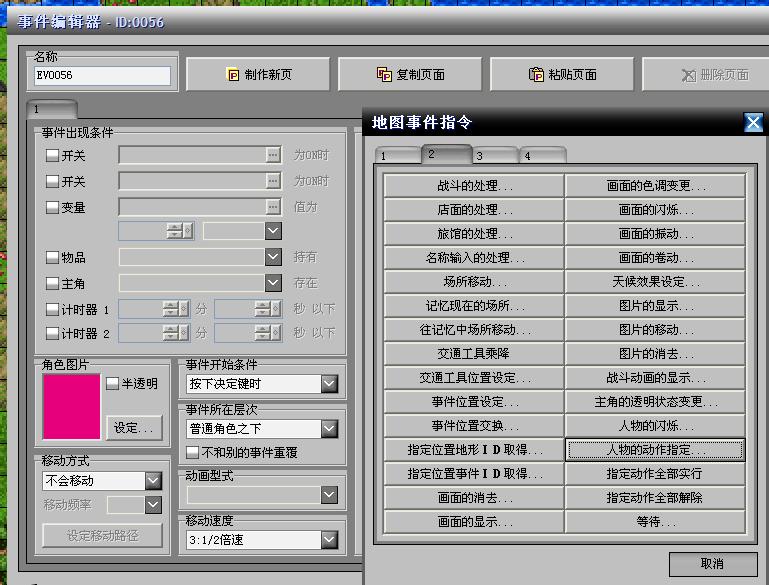This screenshot has width=769, height=585.
Task: Enable the second 开关 condition checkbox
Action: (52, 181)
